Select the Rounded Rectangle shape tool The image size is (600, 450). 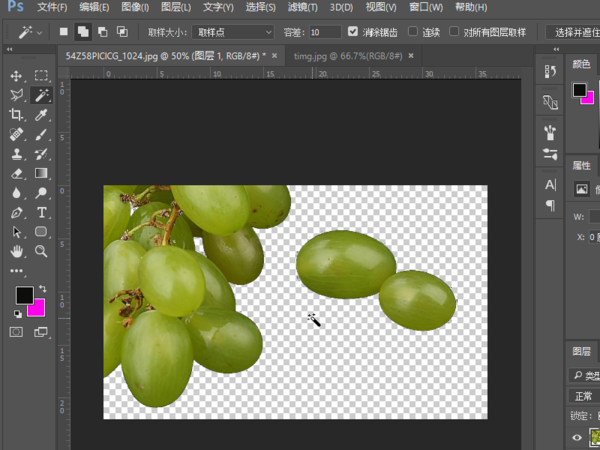(41, 232)
